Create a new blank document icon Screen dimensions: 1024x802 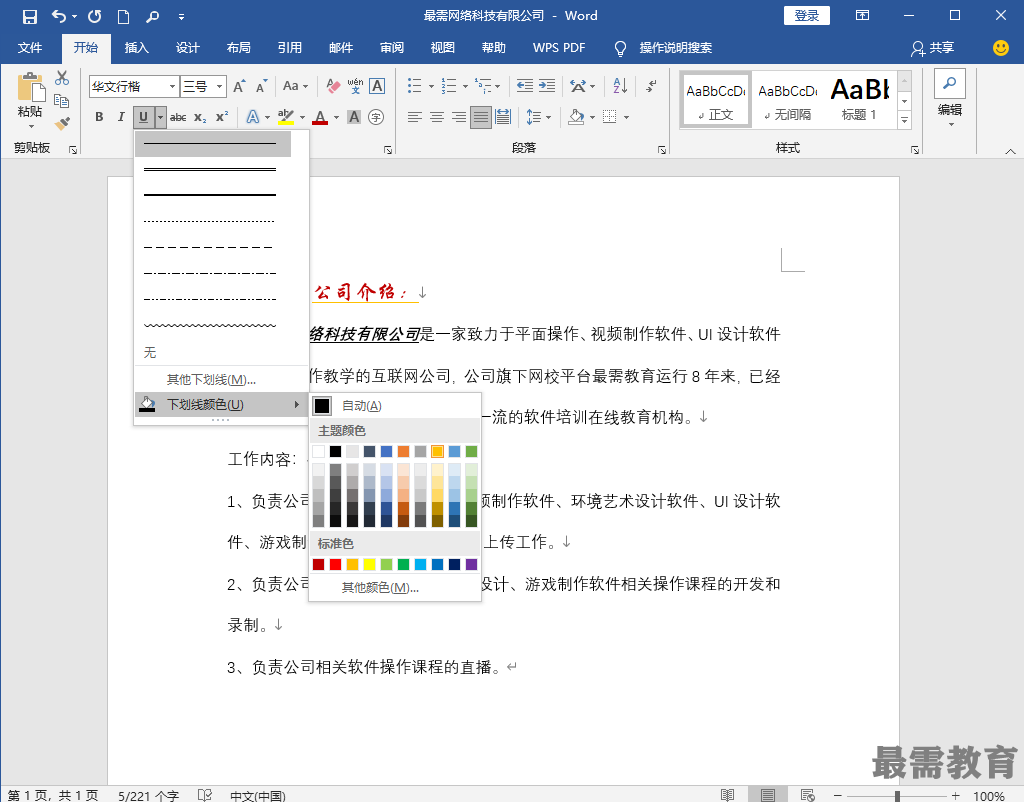pos(123,16)
